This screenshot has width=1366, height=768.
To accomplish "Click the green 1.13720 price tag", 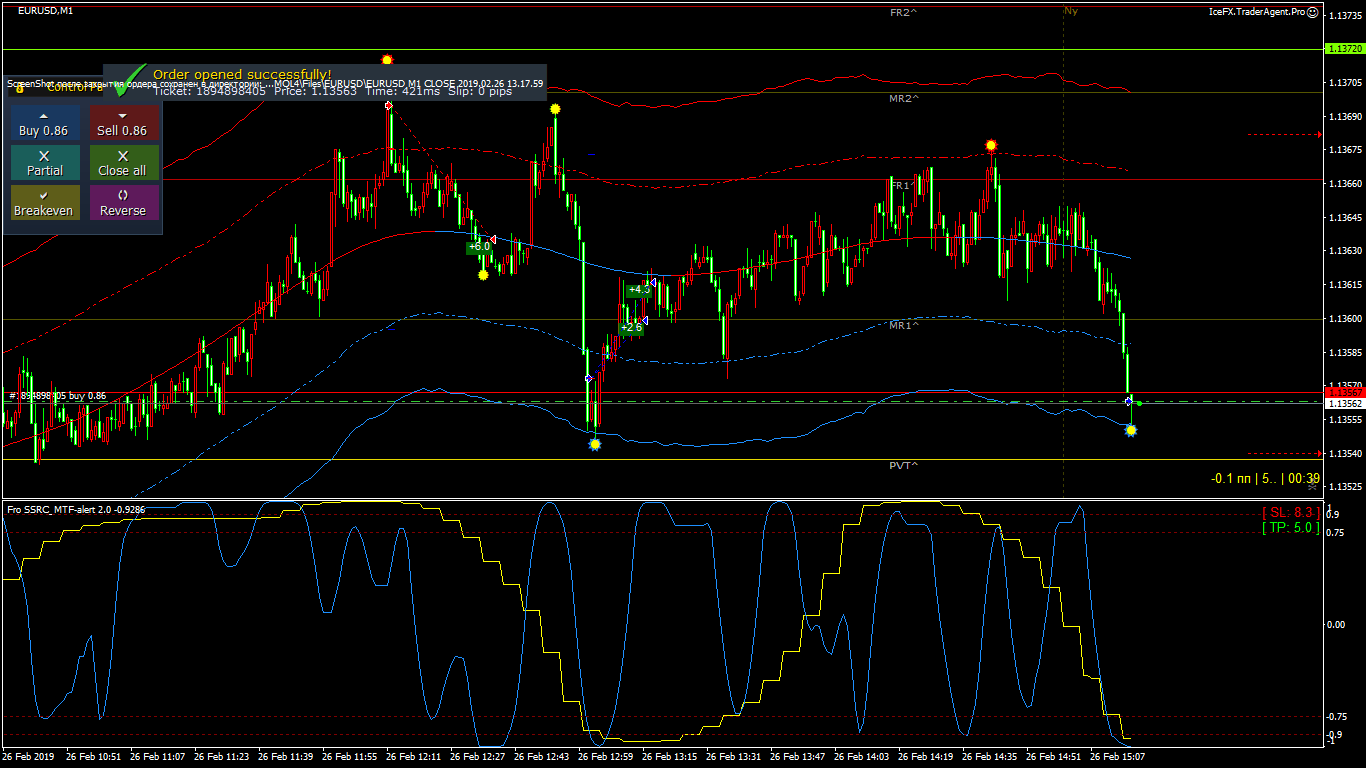I will pos(1343,48).
